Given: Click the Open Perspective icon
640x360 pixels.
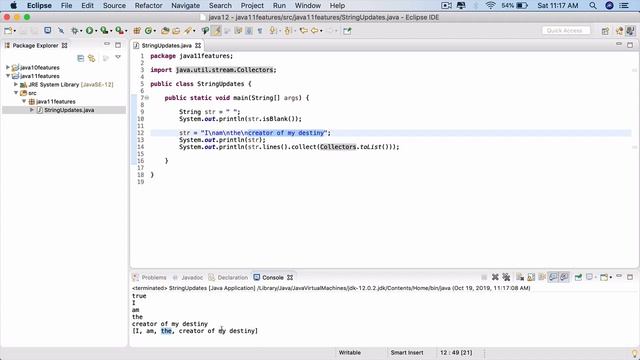Looking at the screenshot, I should (x=605, y=31).
